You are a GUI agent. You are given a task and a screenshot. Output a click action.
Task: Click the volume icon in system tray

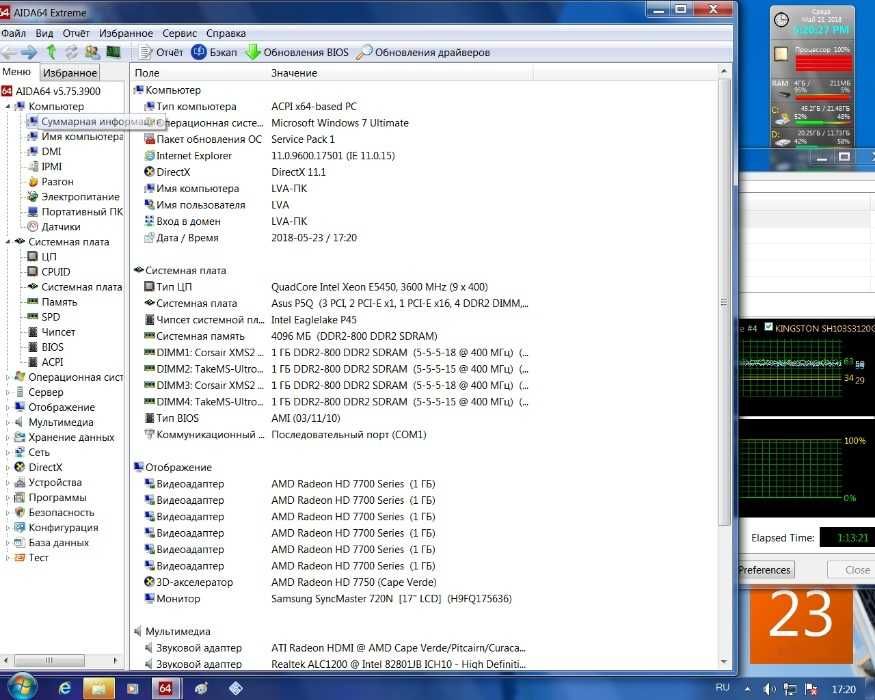769,690
